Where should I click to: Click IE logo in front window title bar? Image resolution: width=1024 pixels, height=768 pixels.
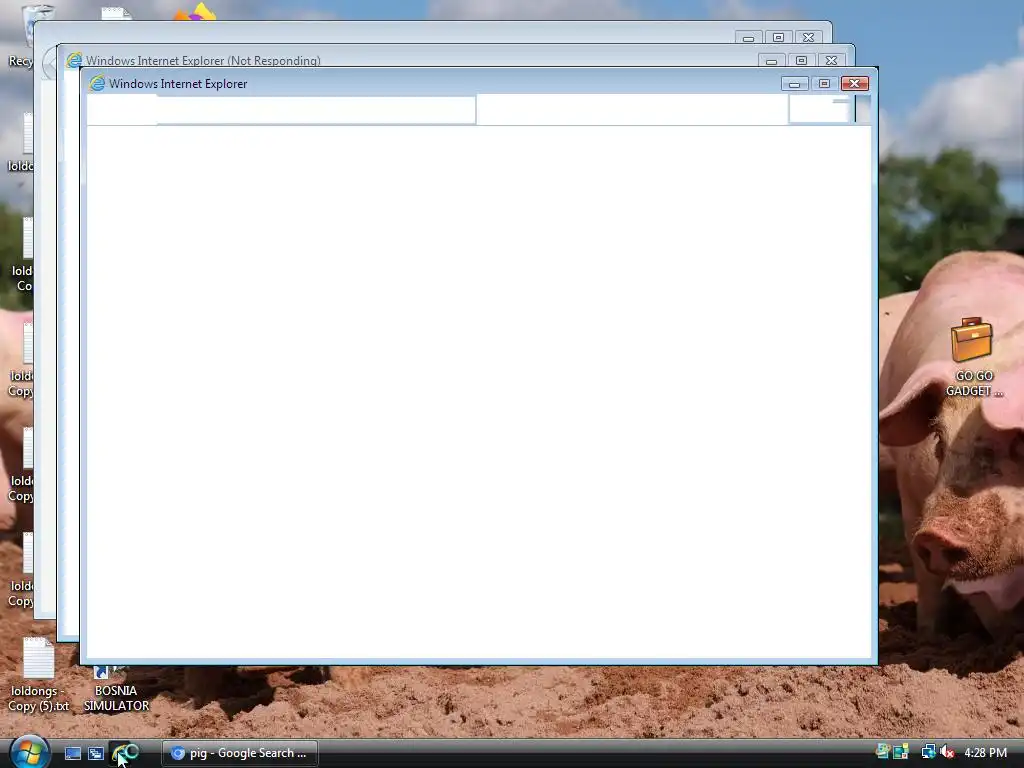97,83
